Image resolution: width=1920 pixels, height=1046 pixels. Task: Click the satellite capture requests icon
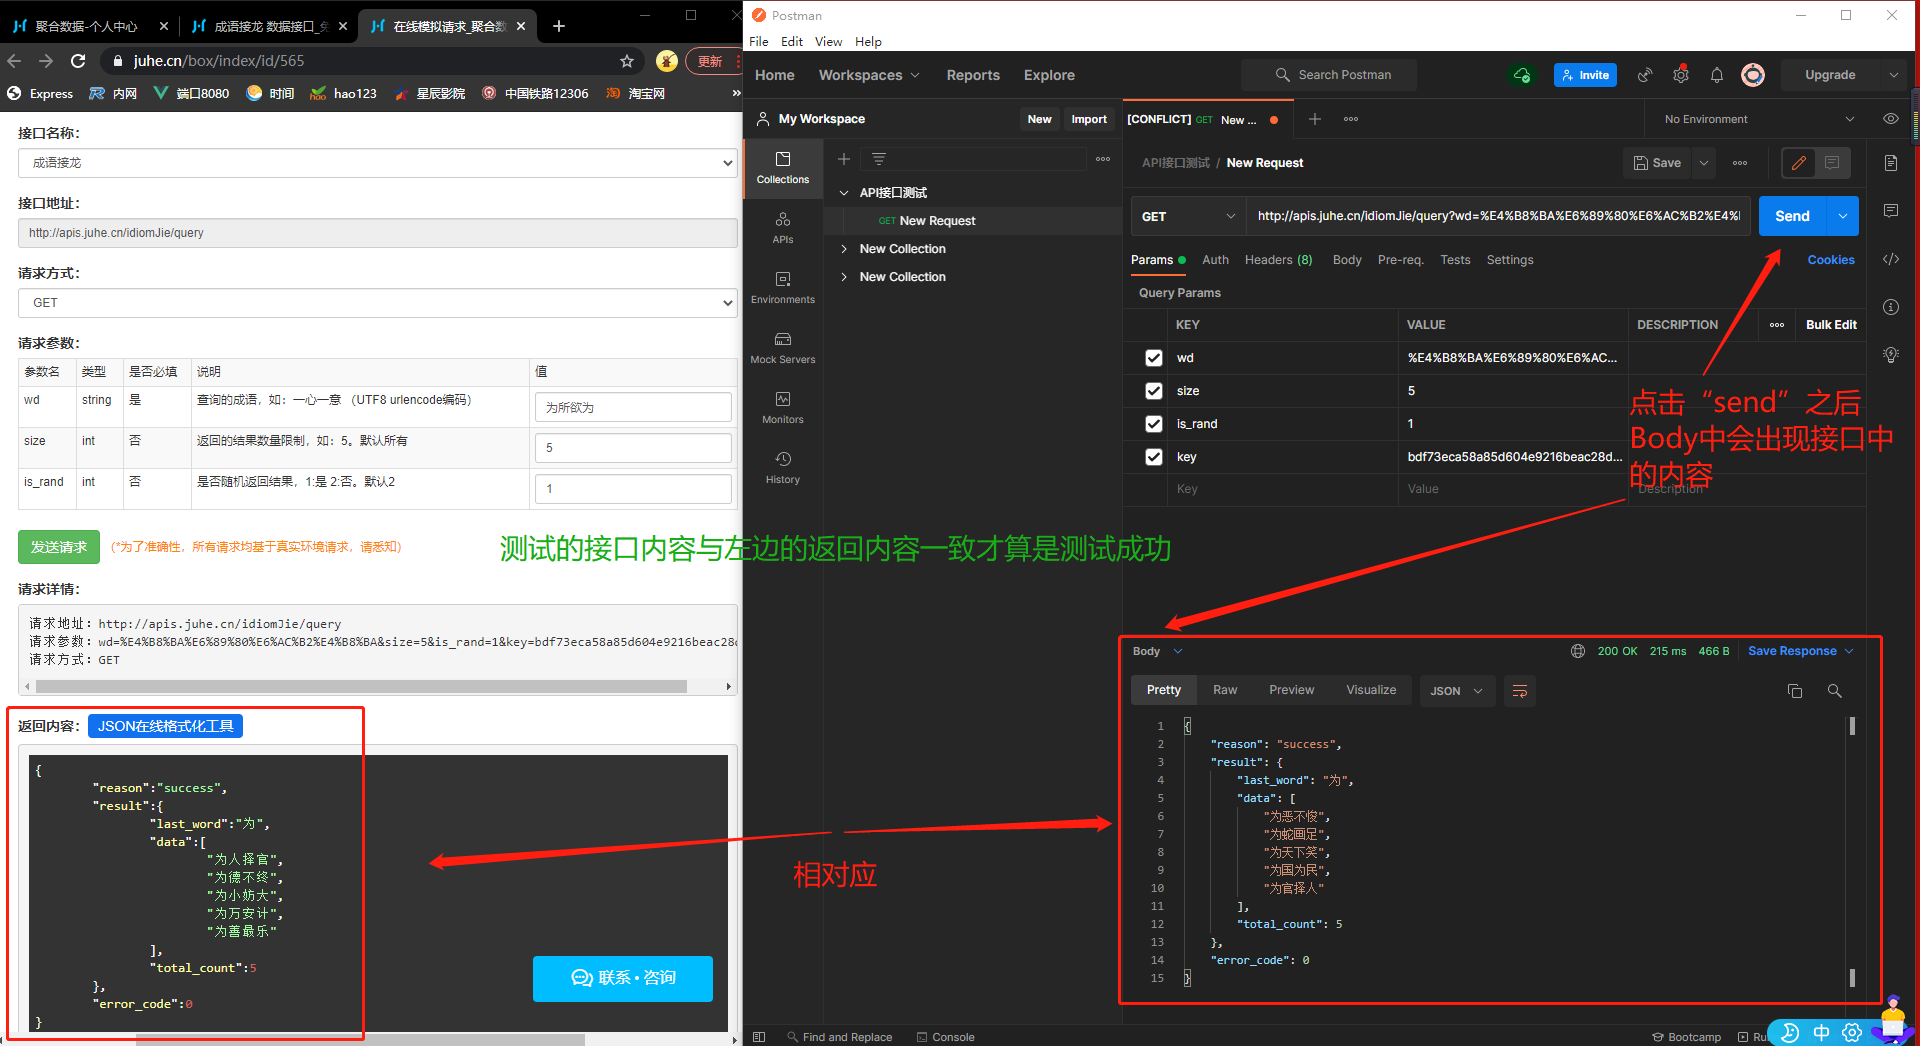point(1645,75)
